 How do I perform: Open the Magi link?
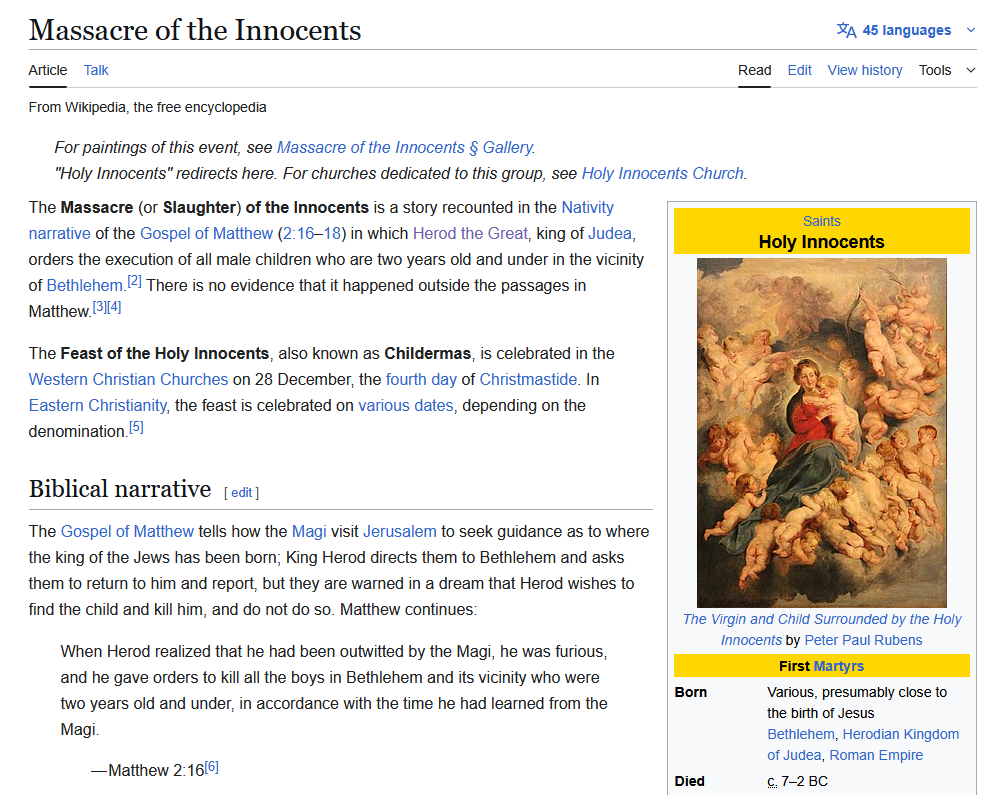(309, 532)
